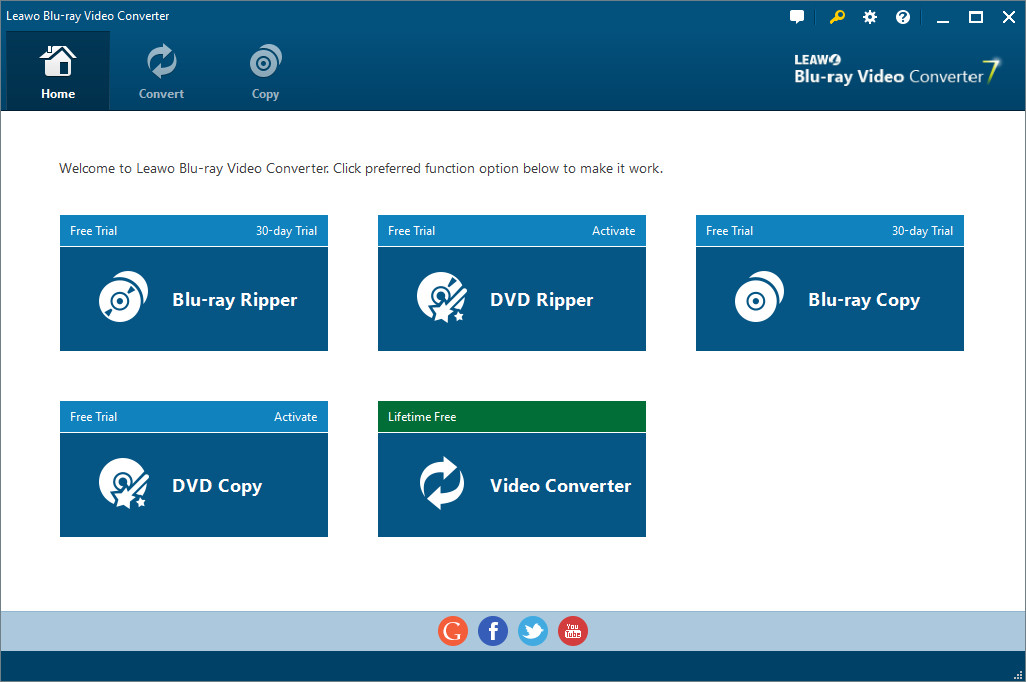Visit Leawo's Facebook page

[492, 631]
